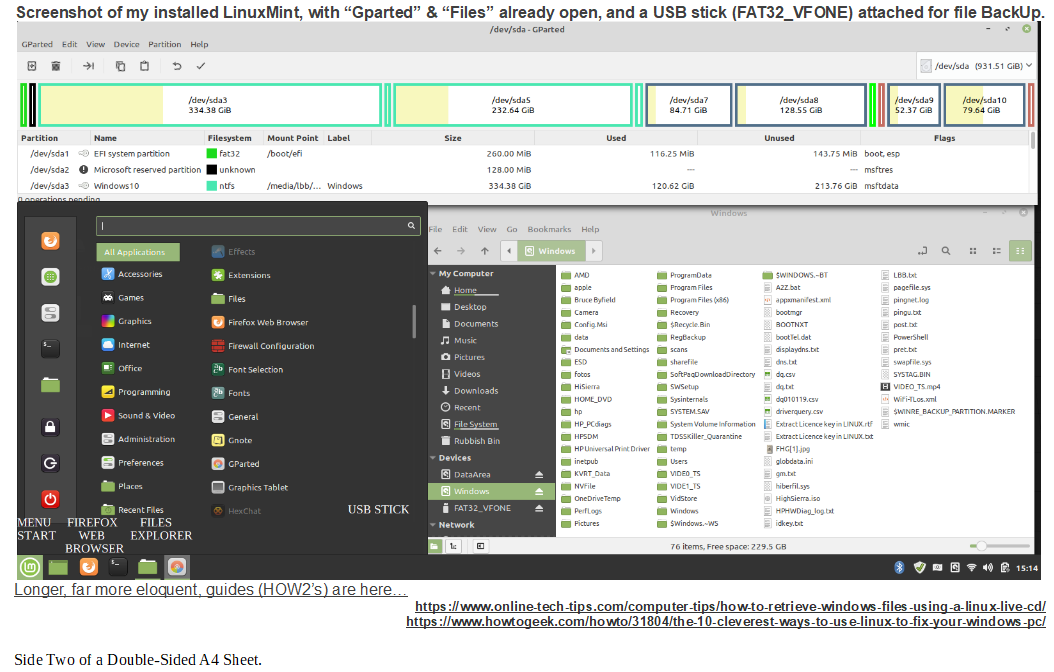Click GParted's copy partition icon
Screen dimensions: 1054x672
[x=120, y=66]
